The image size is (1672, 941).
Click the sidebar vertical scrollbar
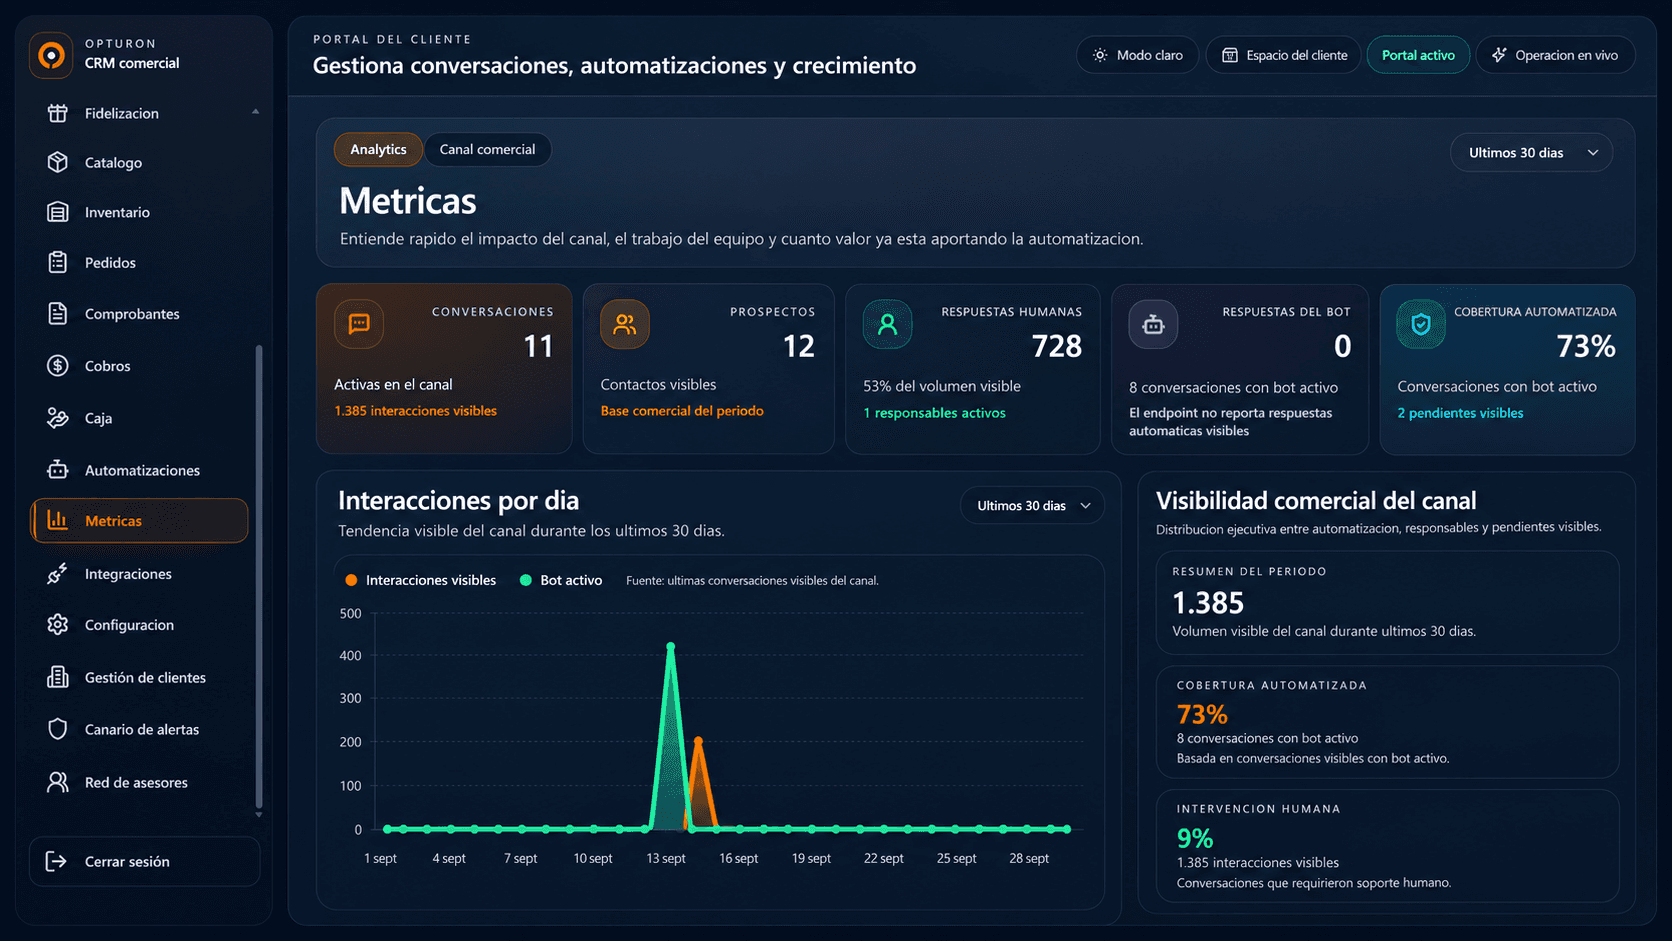259,575
